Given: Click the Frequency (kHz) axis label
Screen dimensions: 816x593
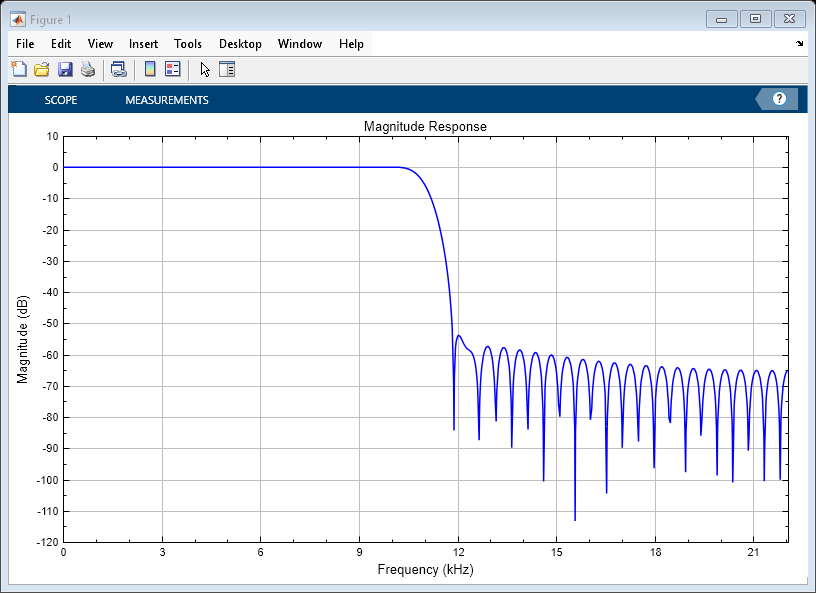Looking at the screenshot, I should coord(426,570).
